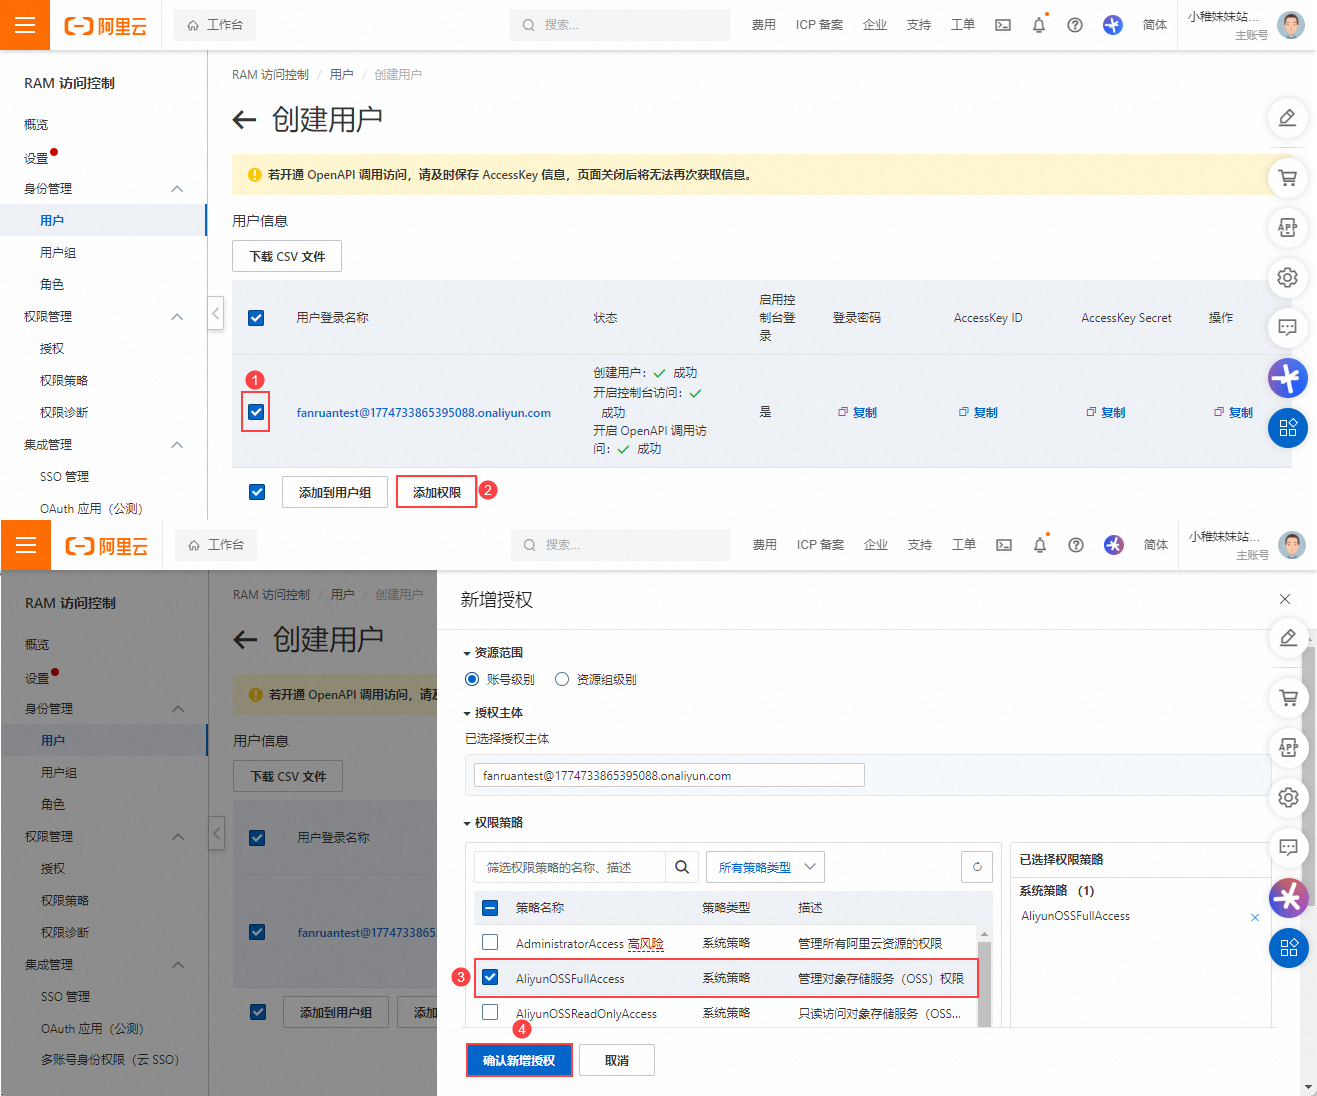Open the API floating icon on the upper page
Viewport: 1317px width, 1096px height.
click(x=1287, y=228)
